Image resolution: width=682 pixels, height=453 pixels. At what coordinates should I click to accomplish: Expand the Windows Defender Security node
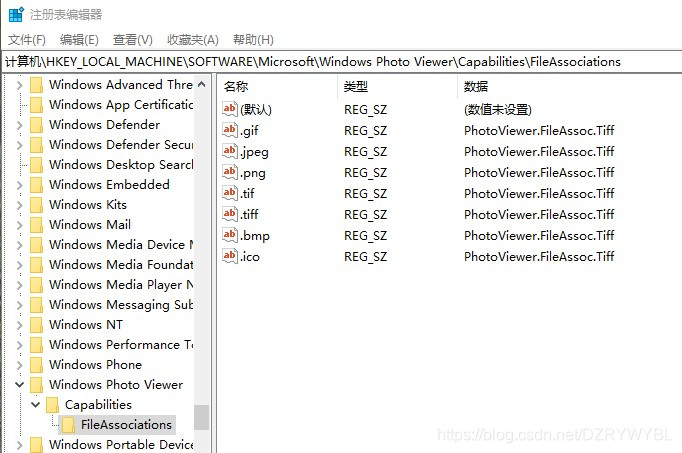(19, 145)
